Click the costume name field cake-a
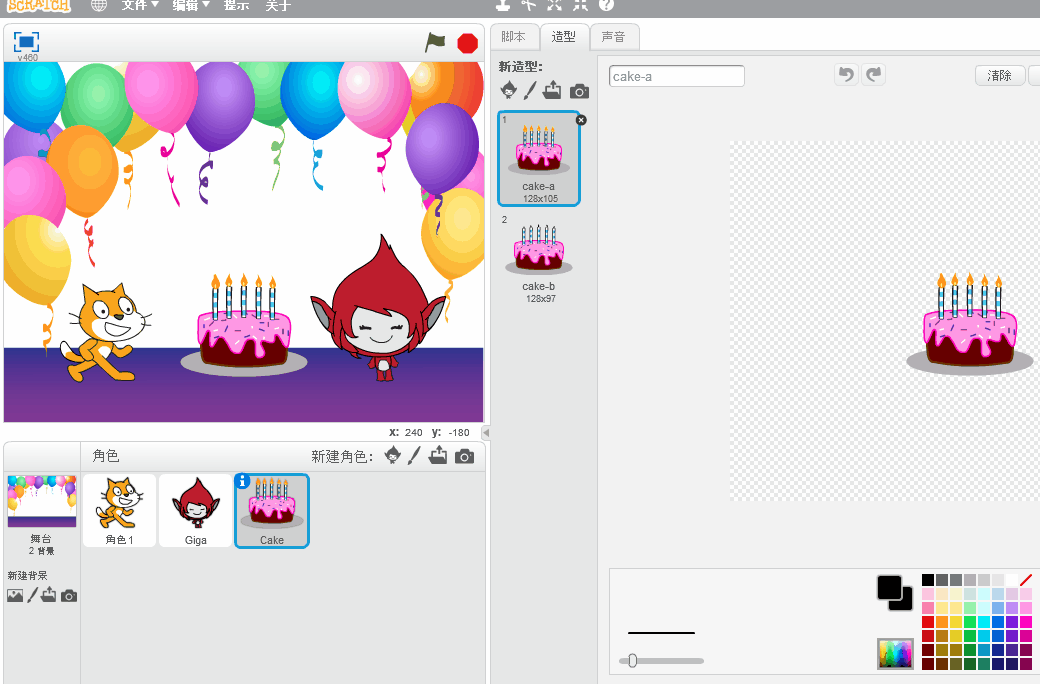This screenshot has height=684, width=1040. tap(677, 76)
